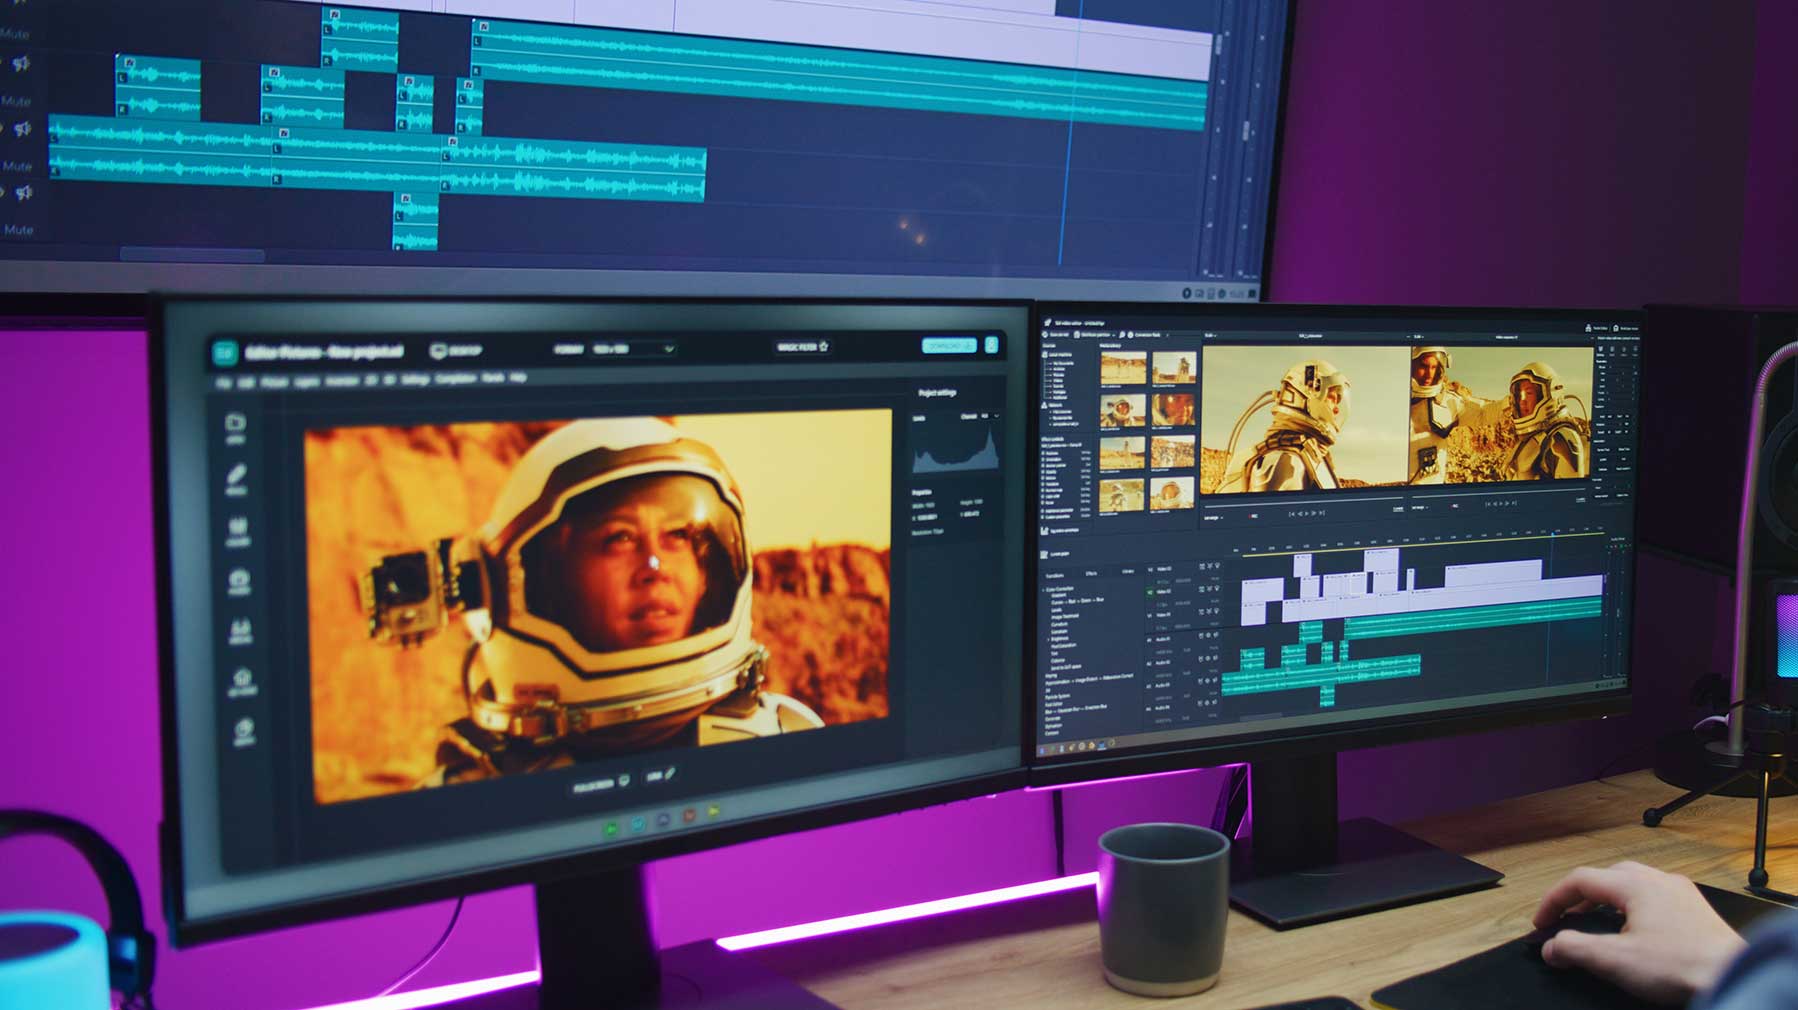
Task: Open the Settings menu in editor menu bar
Action: 415,380
